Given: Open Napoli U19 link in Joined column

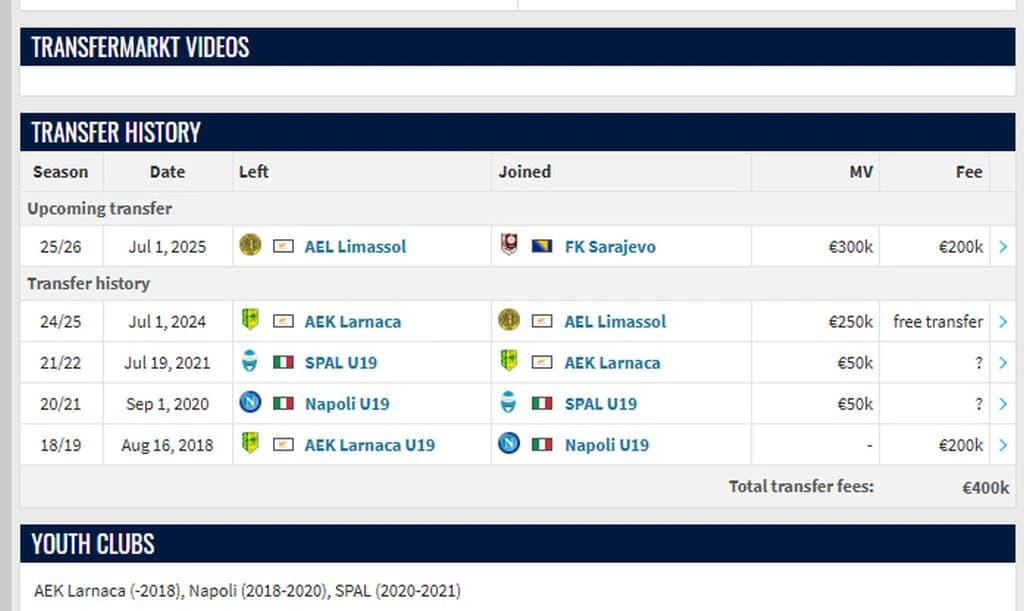Looking at the screenshot, I should pos(607,445).
